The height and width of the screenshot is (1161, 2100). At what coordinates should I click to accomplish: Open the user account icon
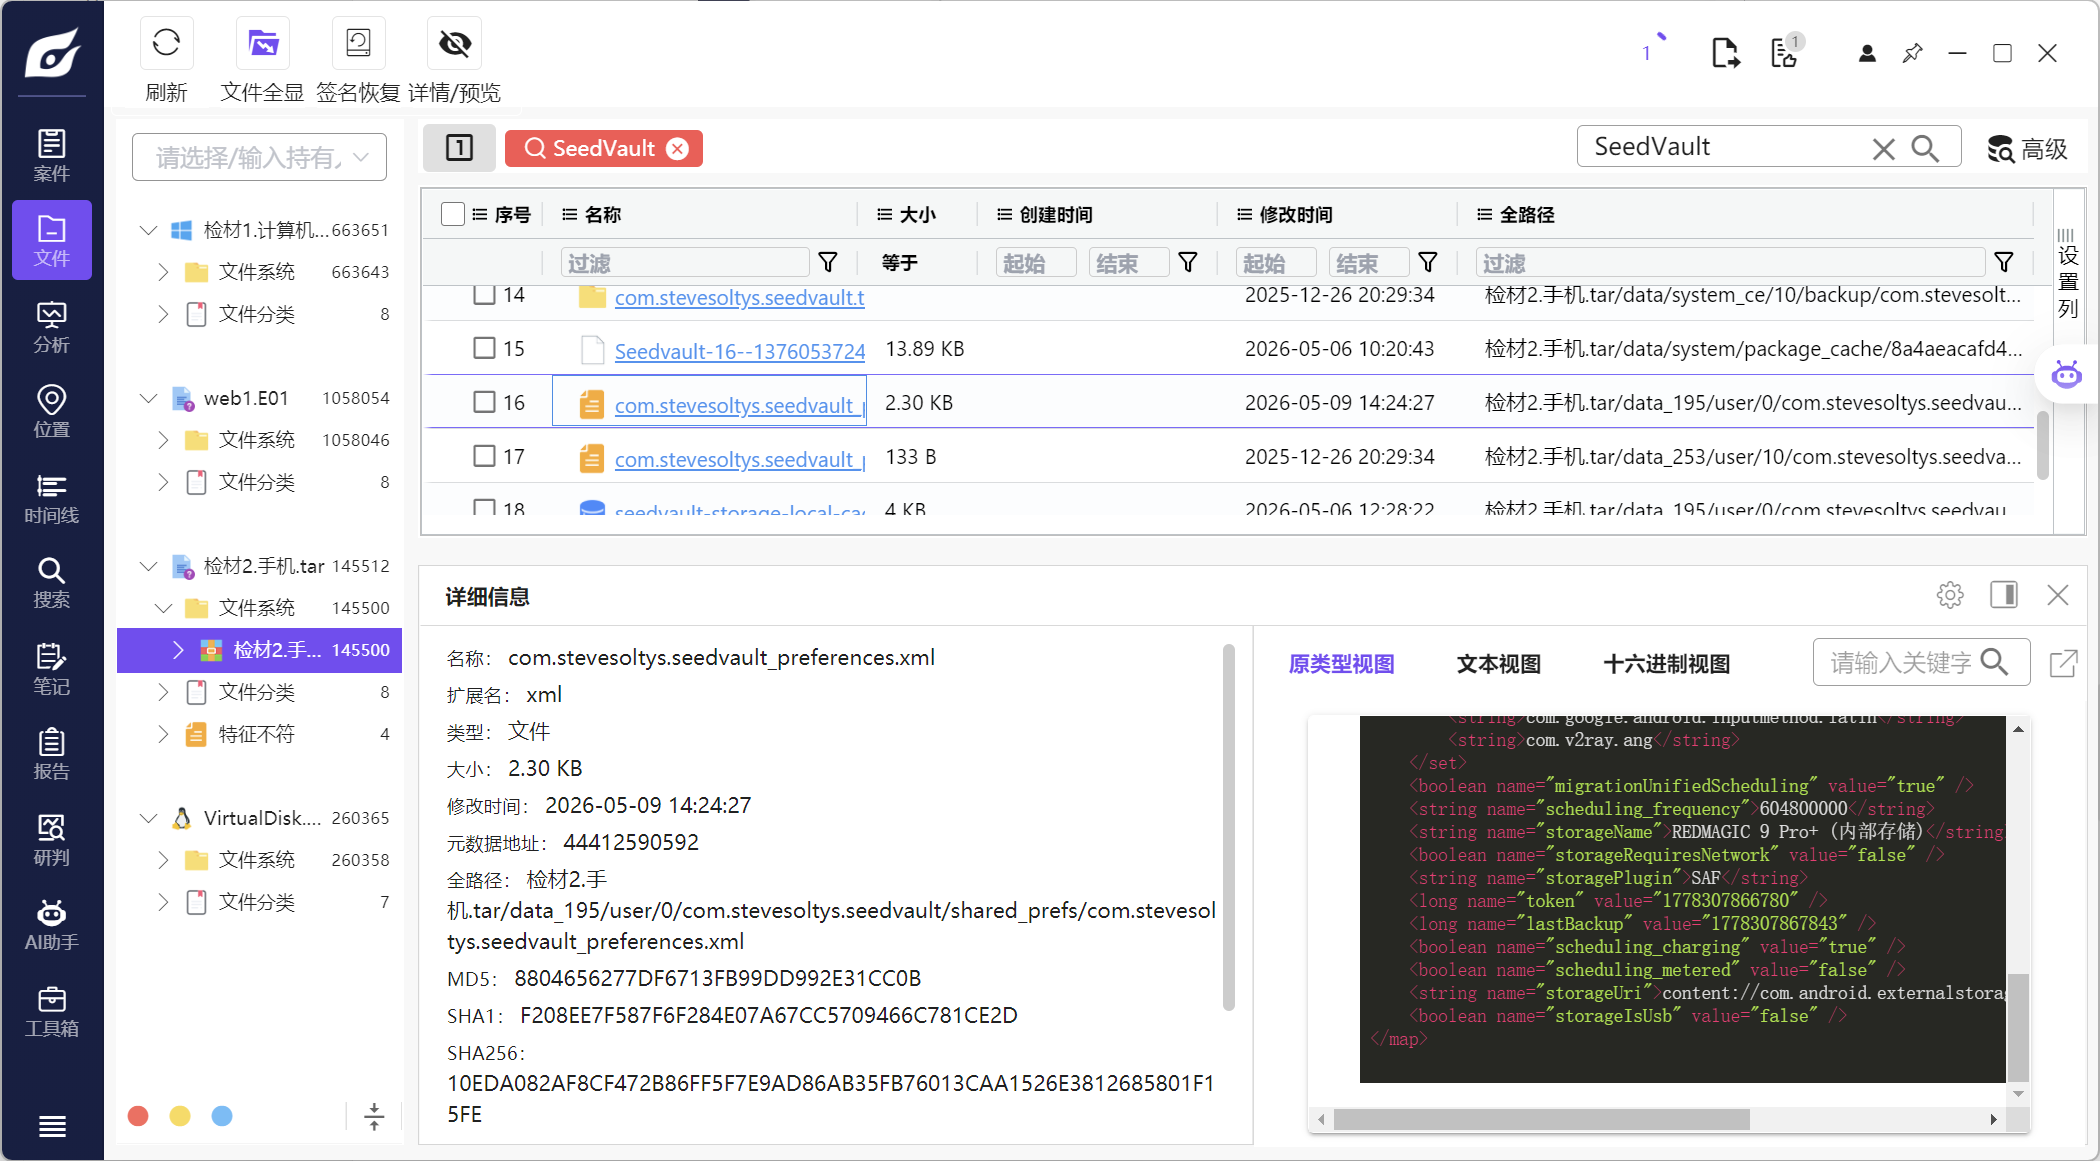(x=1867, y=53)
